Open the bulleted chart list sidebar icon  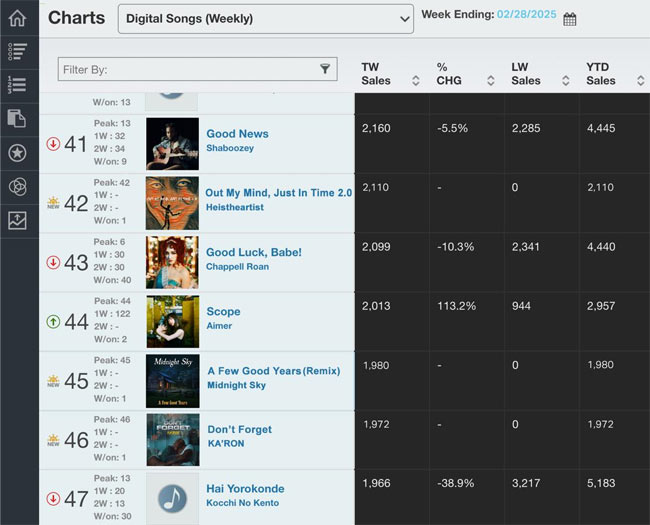tap(17, 52)
